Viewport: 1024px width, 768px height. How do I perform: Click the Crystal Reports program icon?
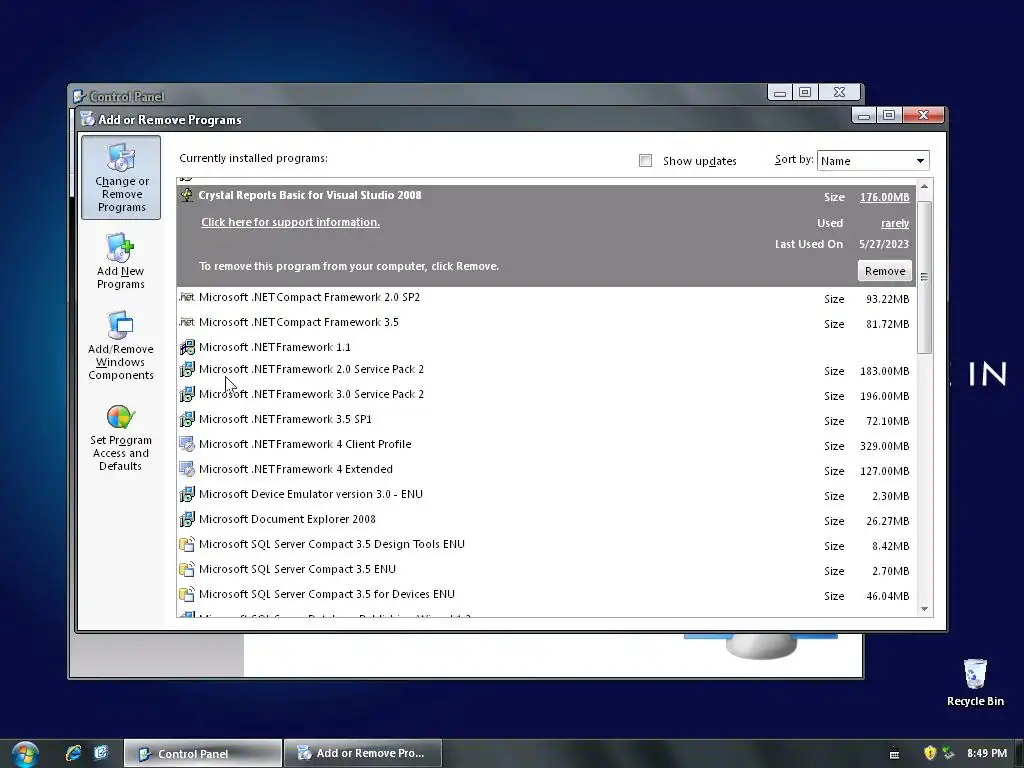coord(187,195)
